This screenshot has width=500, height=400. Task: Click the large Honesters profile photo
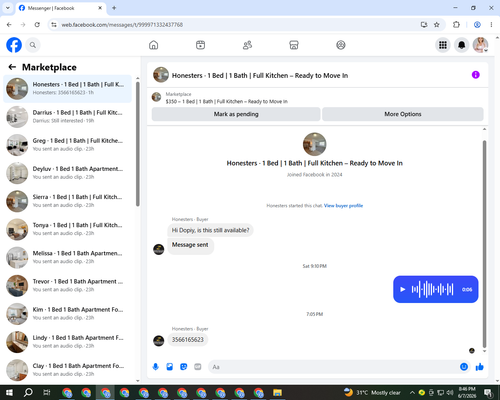click(x=314, y=144)
